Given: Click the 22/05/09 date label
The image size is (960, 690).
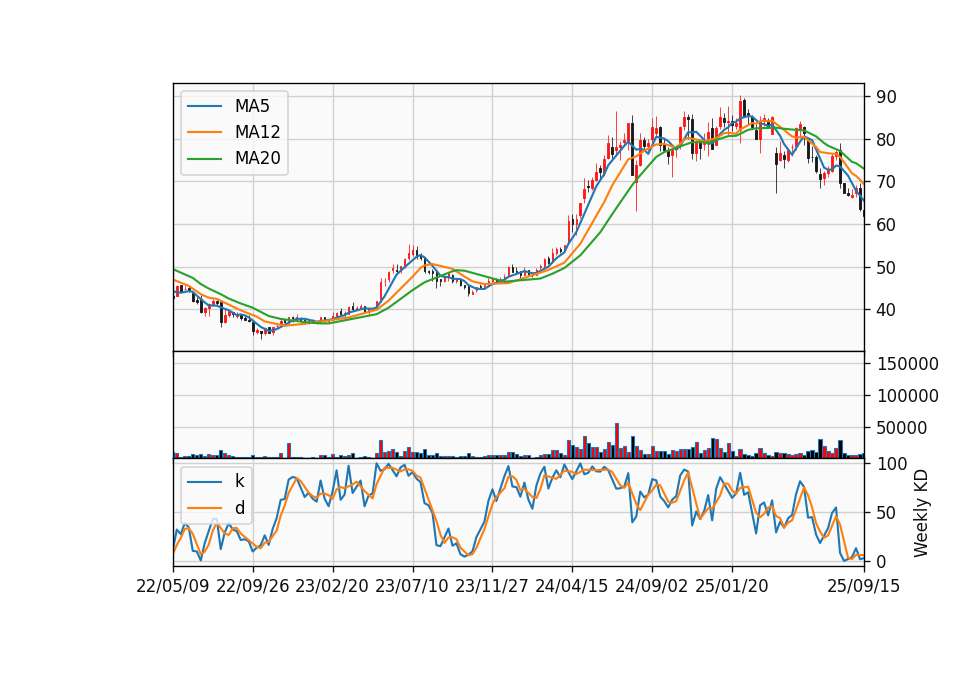Looking at the screenshot, I should tap(173, 586).
